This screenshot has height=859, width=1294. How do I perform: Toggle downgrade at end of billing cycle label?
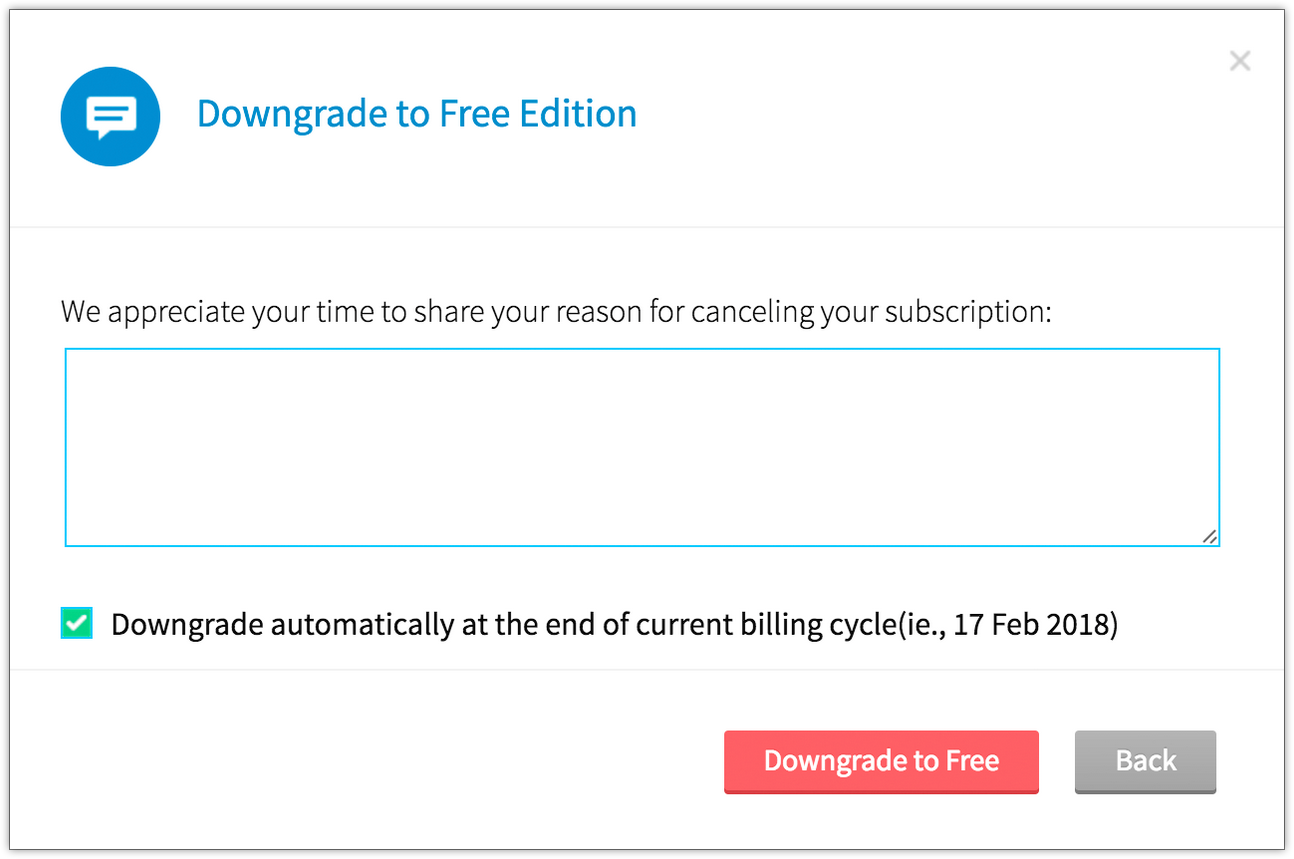pos(614,625)
